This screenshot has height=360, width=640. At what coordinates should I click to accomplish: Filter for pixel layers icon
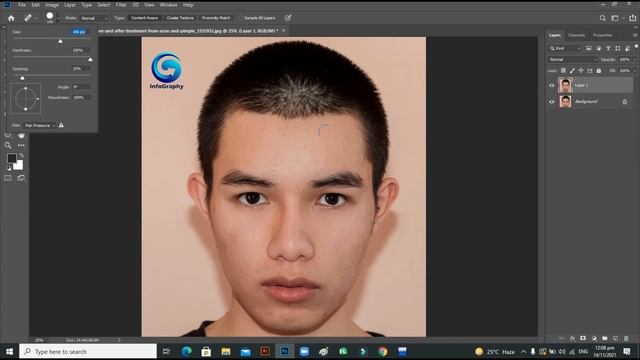589,49
